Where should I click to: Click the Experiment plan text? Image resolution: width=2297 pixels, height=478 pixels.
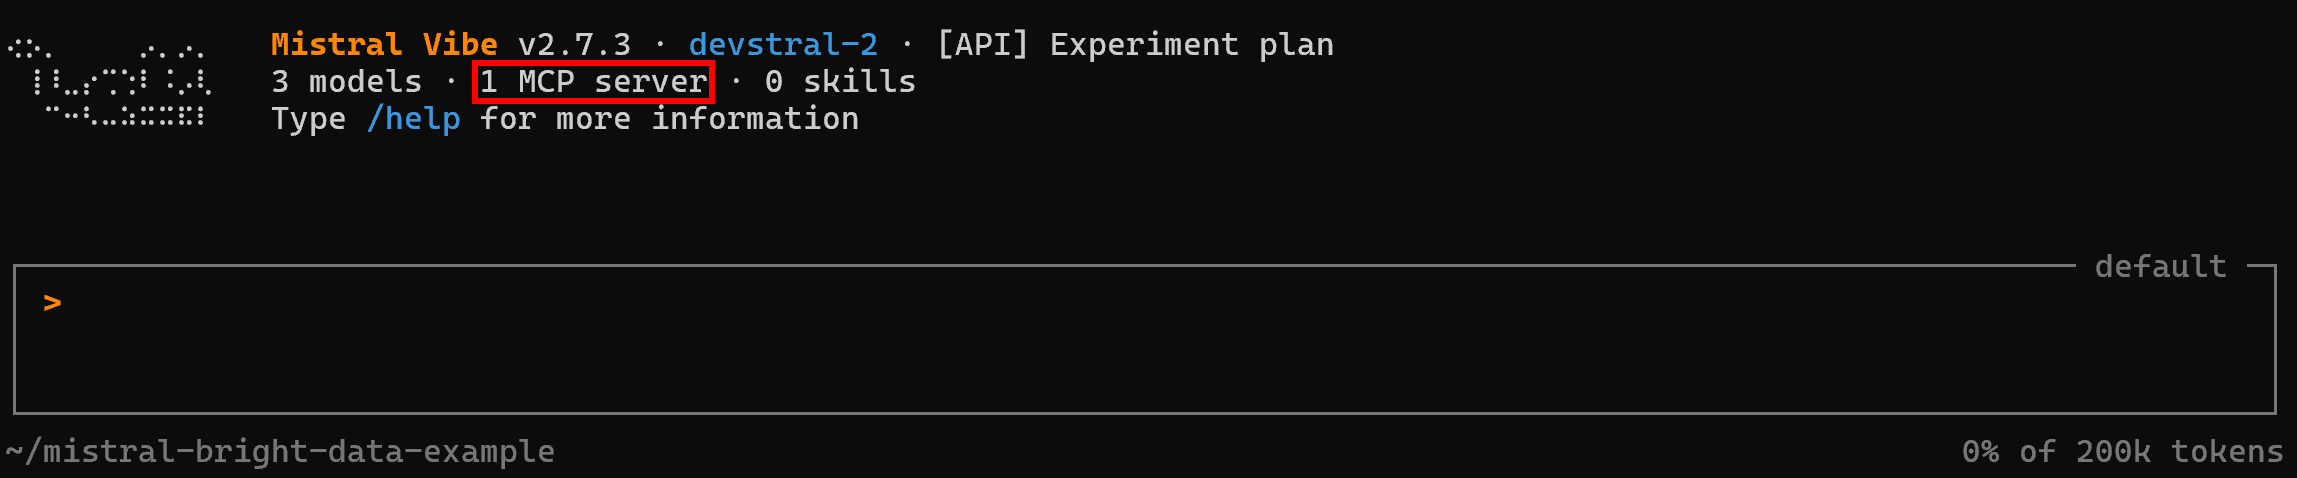1191,45
